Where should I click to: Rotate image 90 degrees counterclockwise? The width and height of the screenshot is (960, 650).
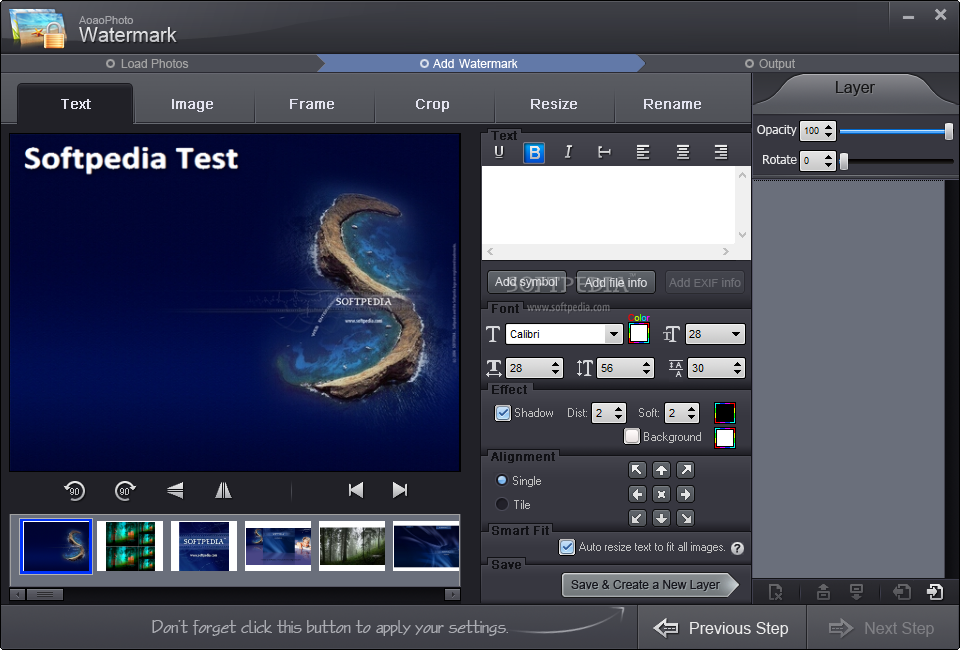74,490
